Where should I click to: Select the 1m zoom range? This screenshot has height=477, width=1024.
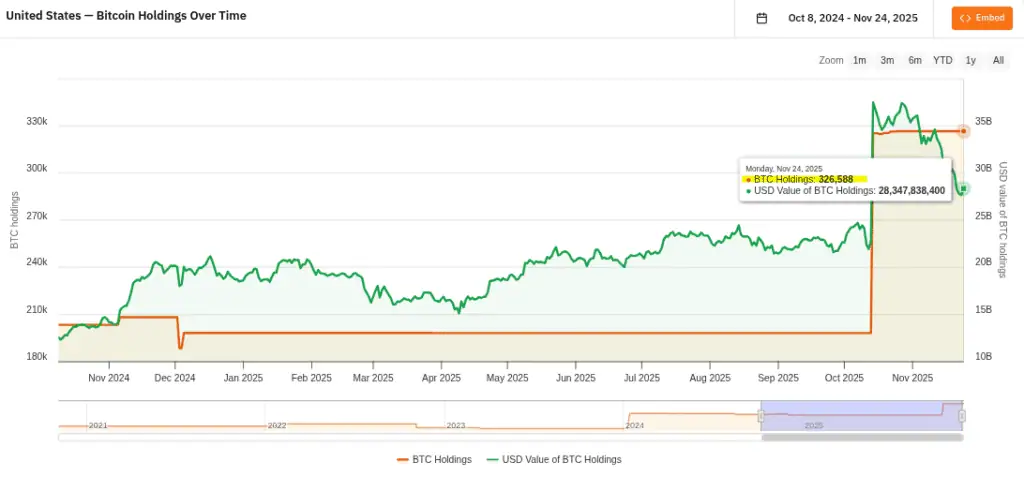(x=859, y=61)
